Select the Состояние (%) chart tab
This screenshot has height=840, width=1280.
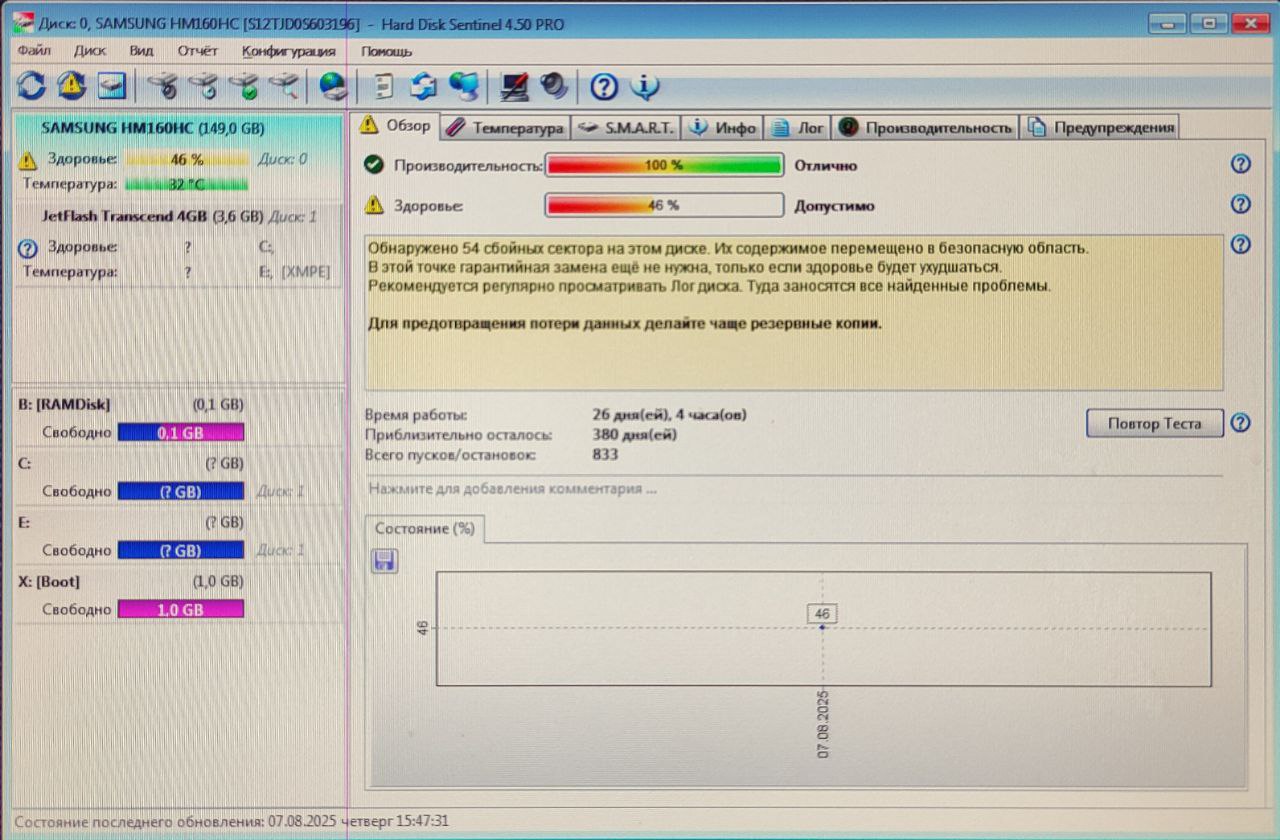pyautogui.click(x=425, y=529)
